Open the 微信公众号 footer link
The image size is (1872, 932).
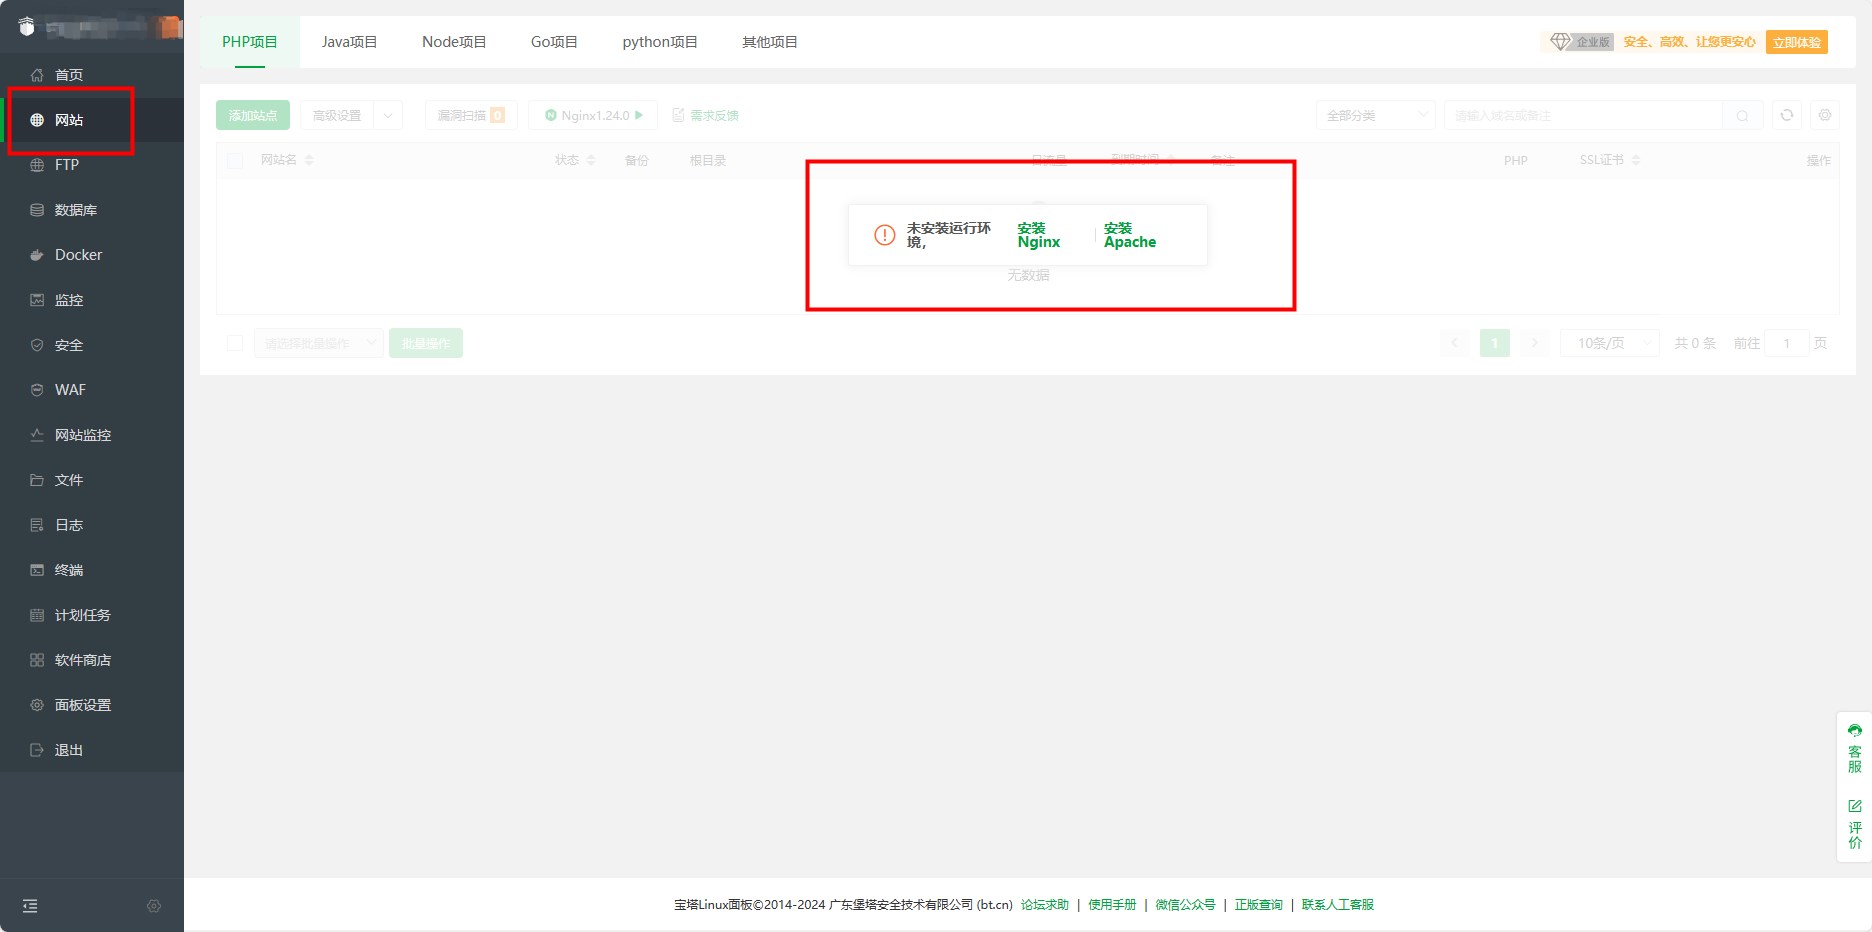1186,905
